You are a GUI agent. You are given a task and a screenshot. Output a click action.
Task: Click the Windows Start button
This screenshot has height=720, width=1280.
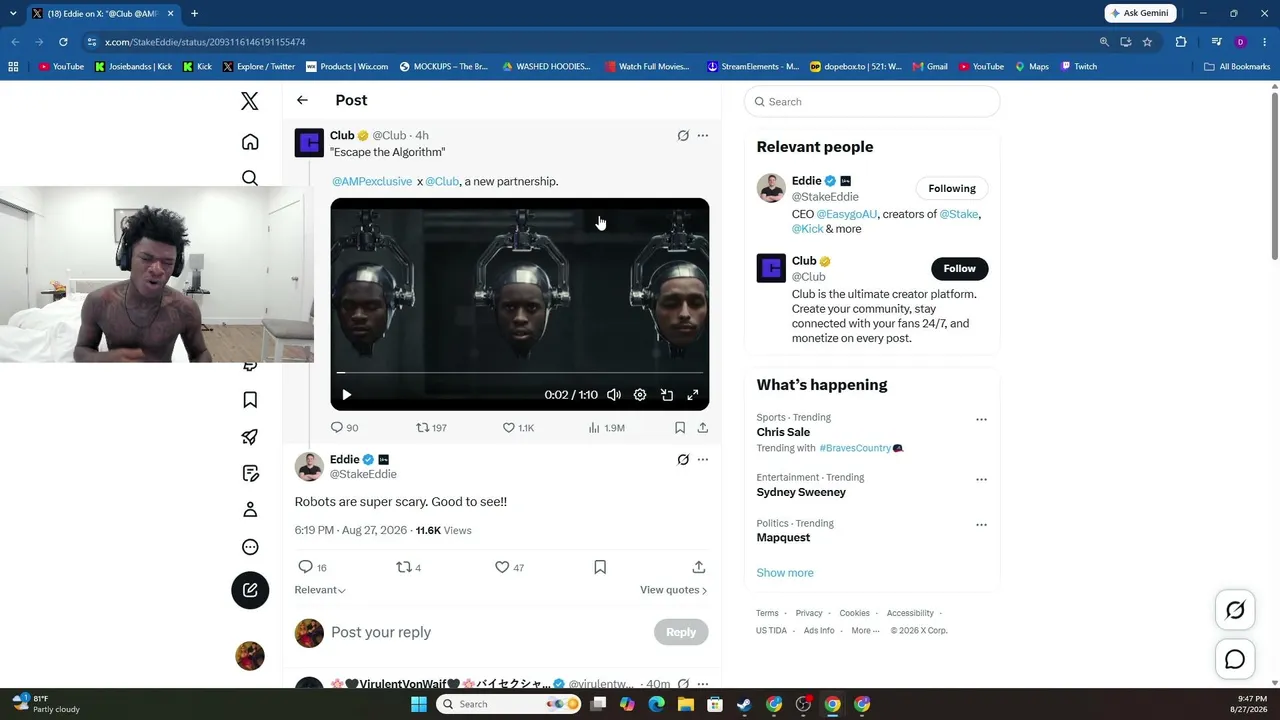[x=419, y=704]
